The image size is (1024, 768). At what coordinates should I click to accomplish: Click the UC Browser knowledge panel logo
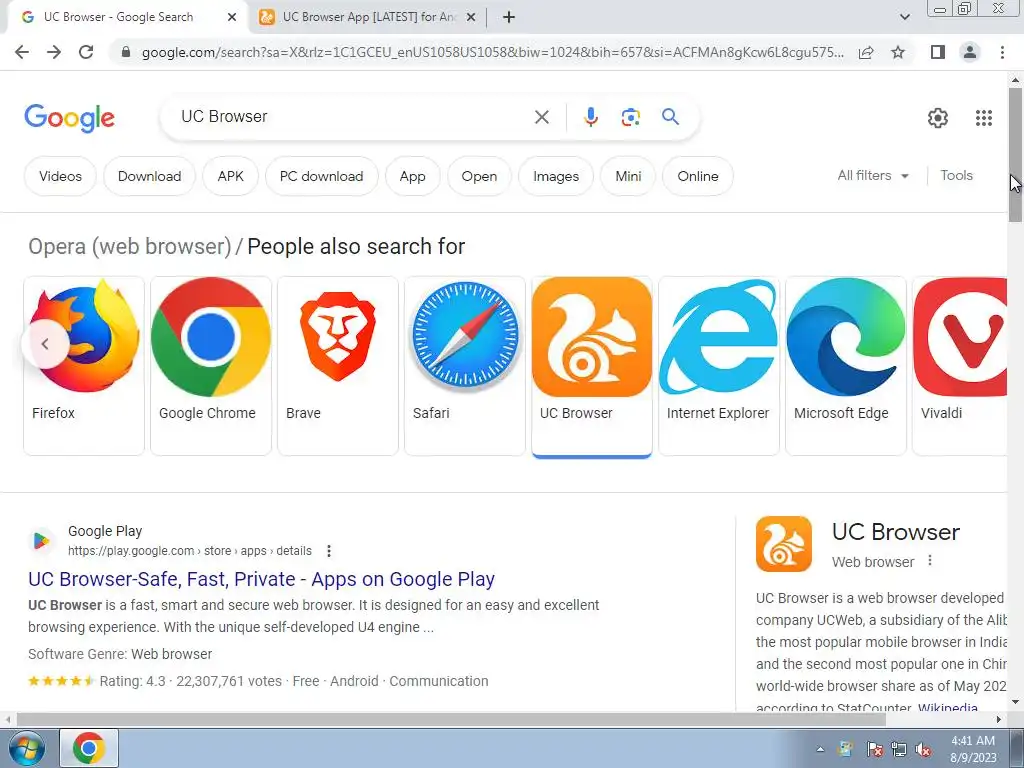784,544
